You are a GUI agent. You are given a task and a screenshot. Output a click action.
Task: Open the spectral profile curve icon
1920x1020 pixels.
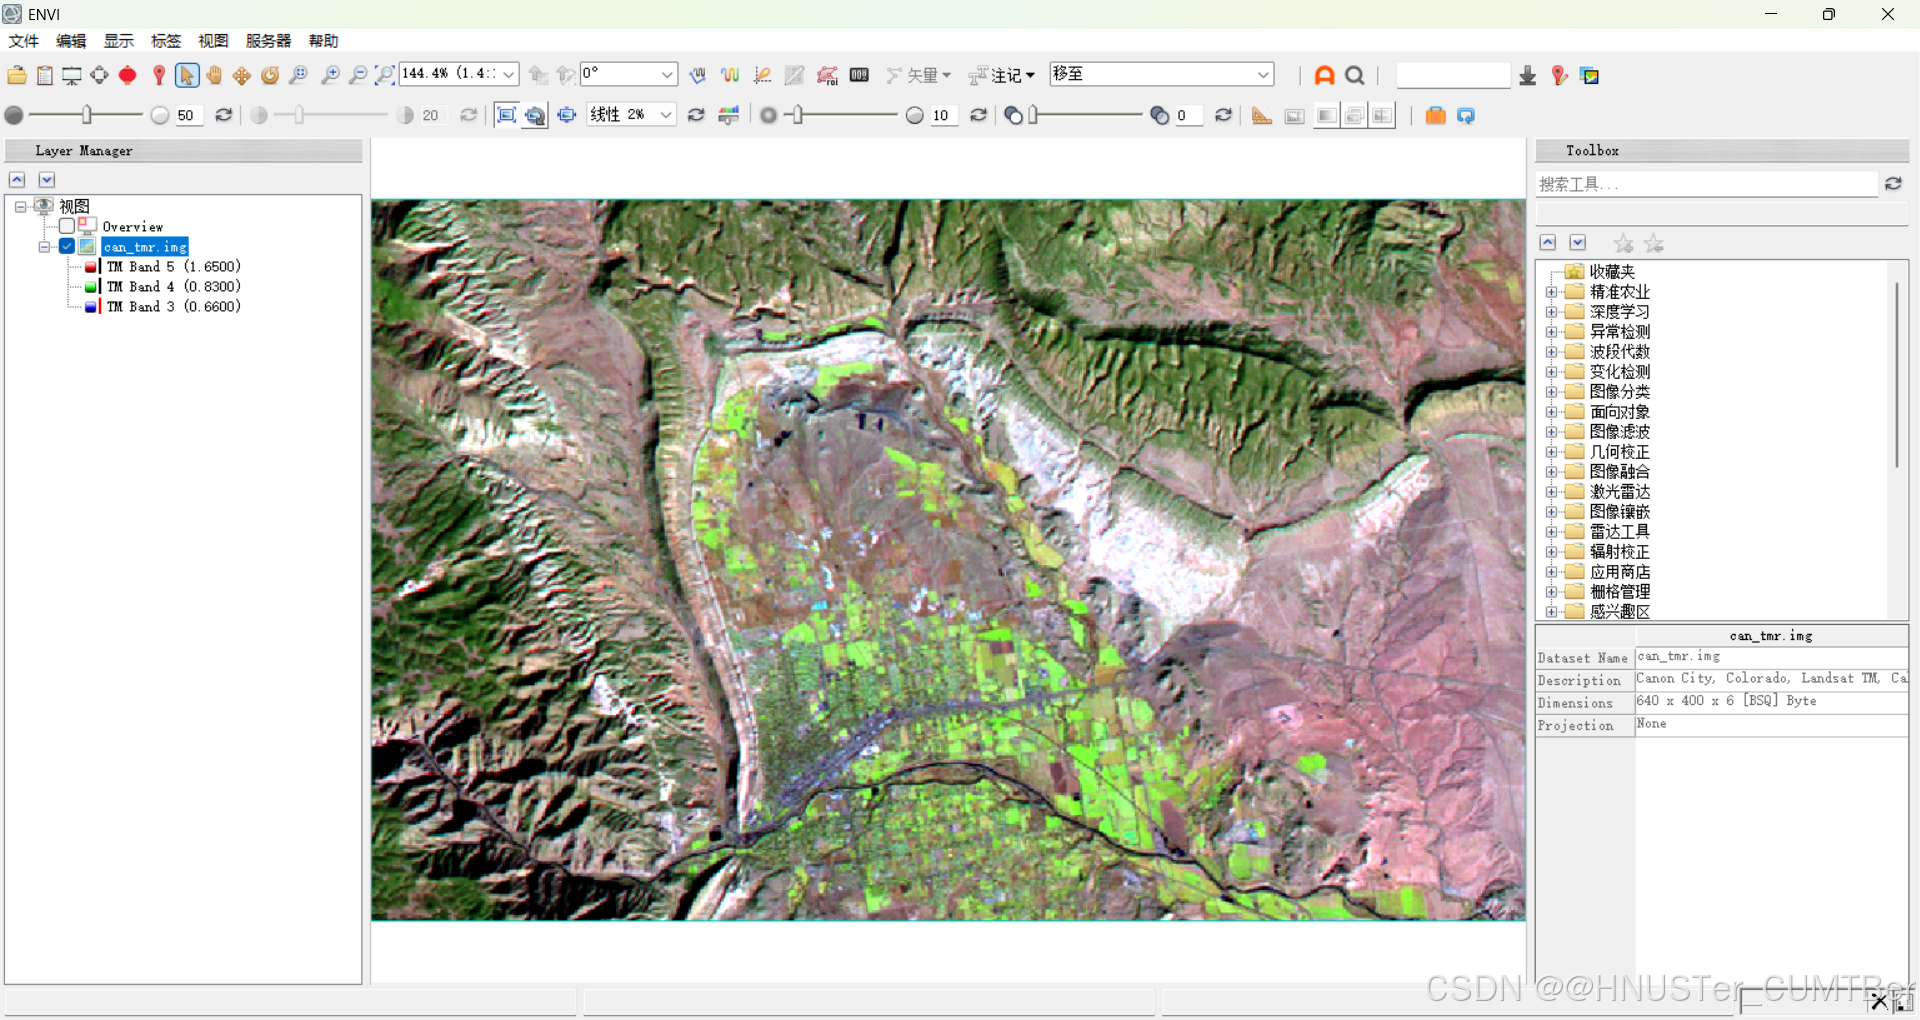730,75
